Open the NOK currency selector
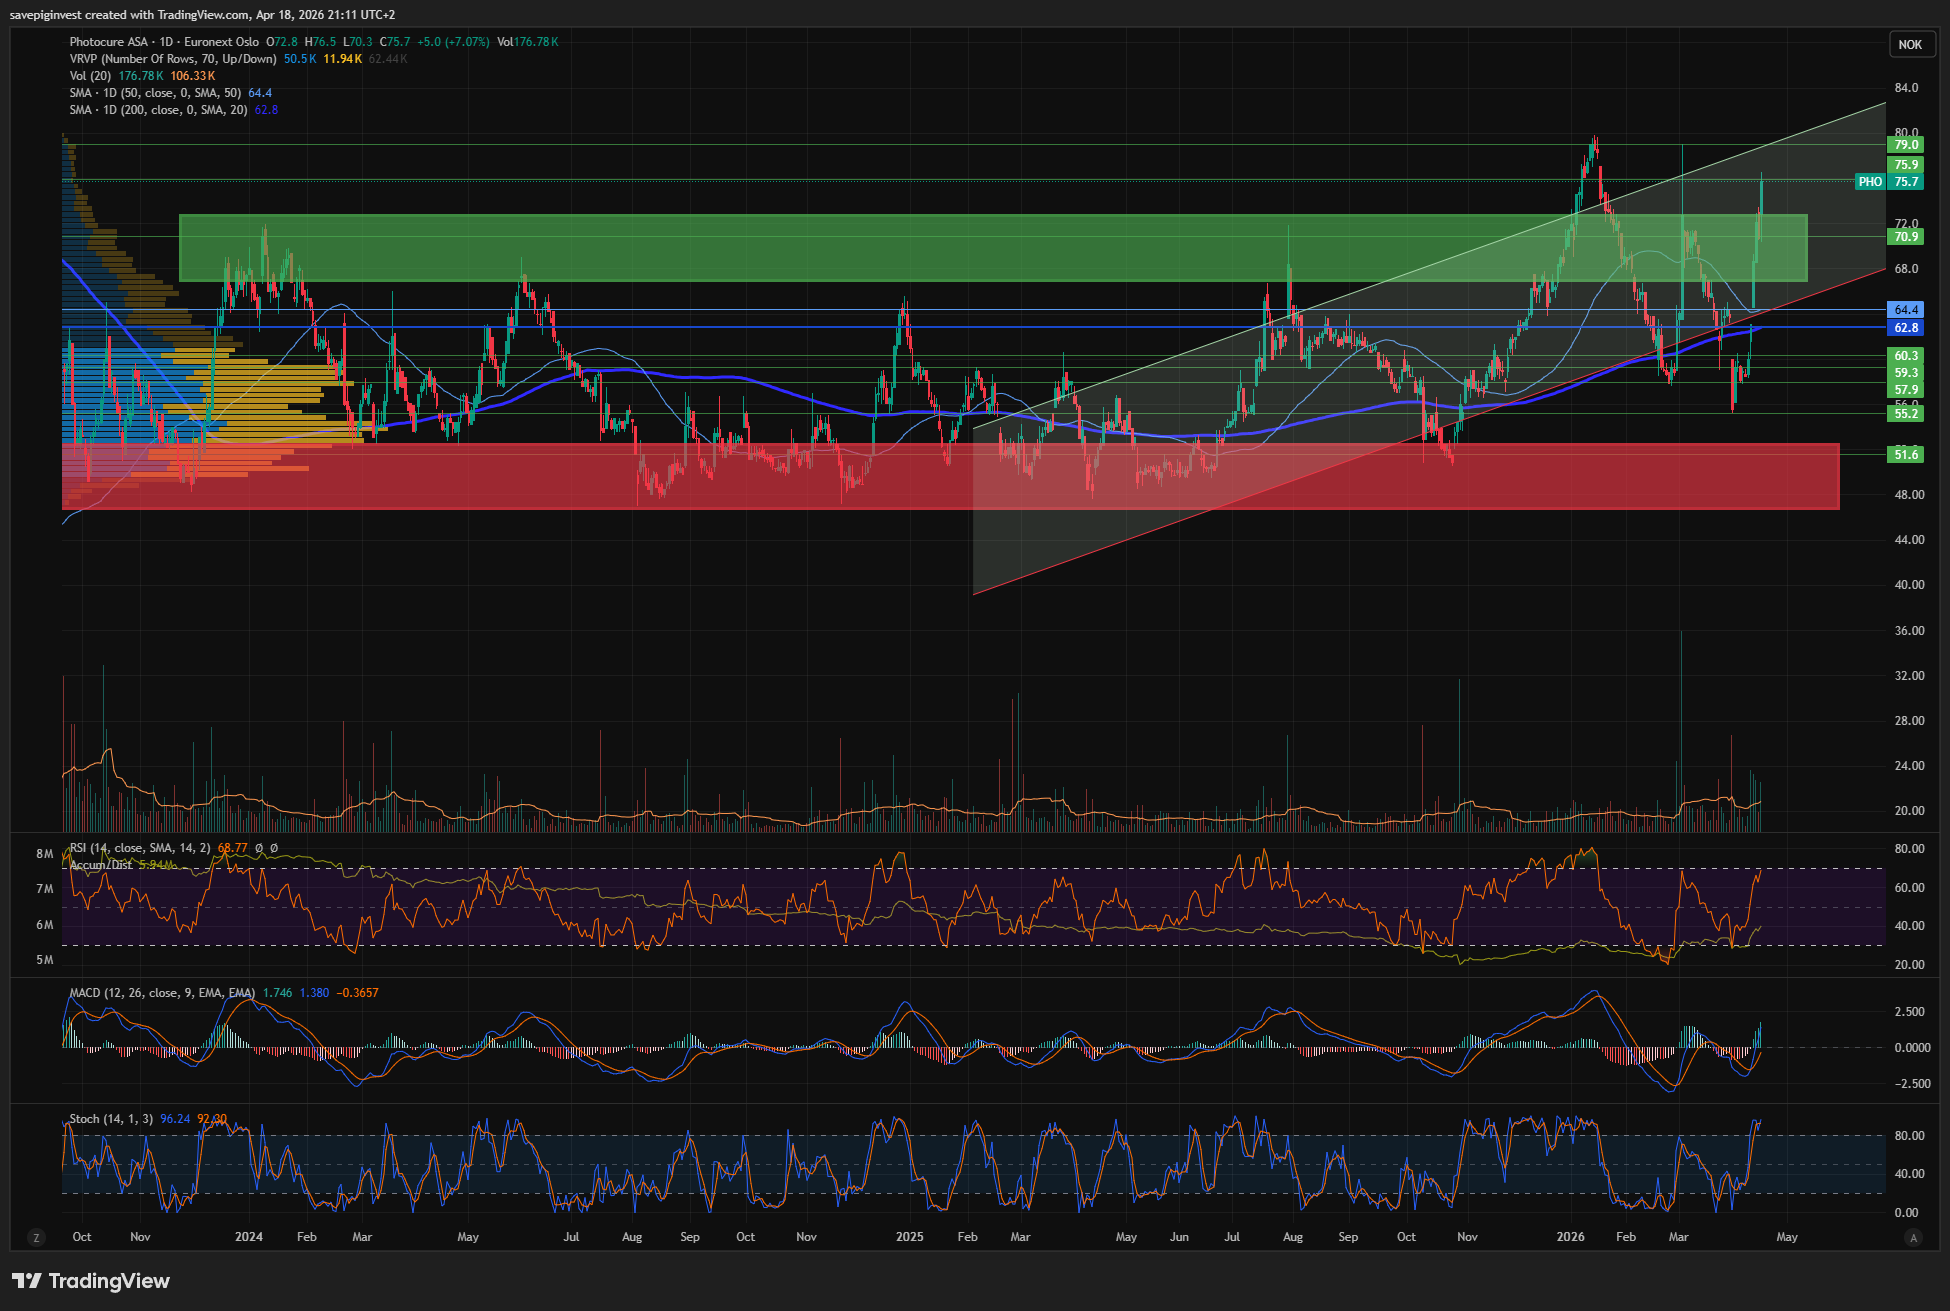Screen dimensions: 1950x1311 coord(1910,44)
